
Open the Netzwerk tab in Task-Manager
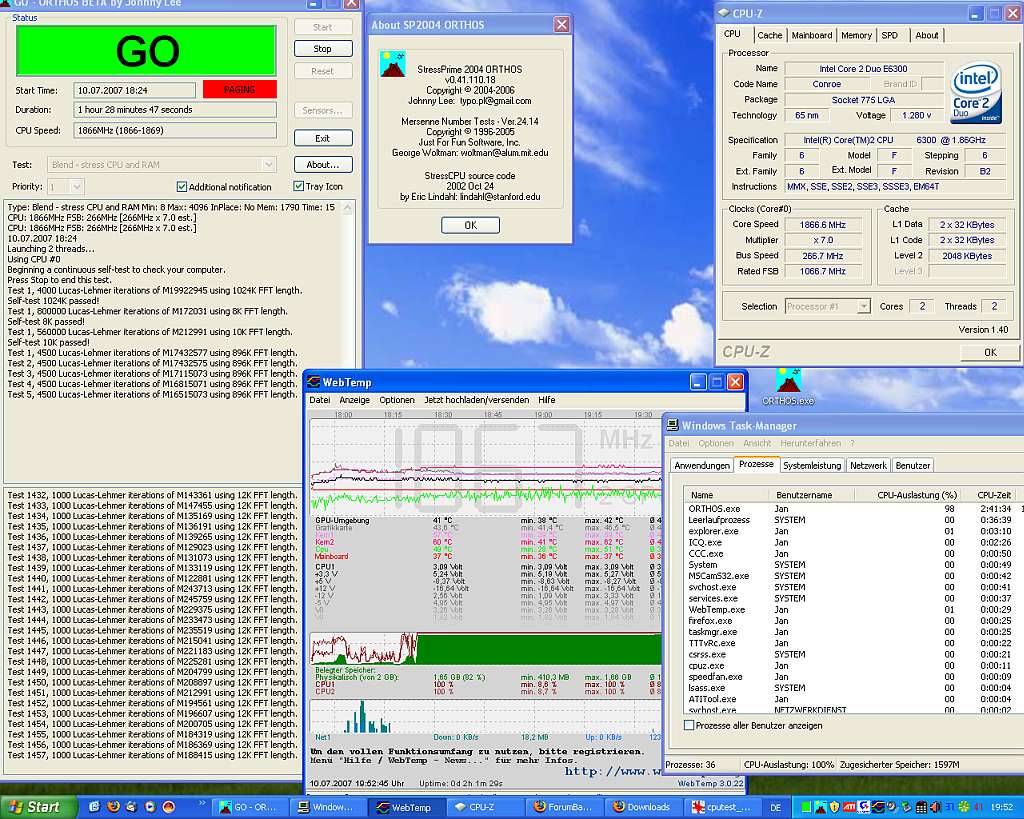pos(868,466)
